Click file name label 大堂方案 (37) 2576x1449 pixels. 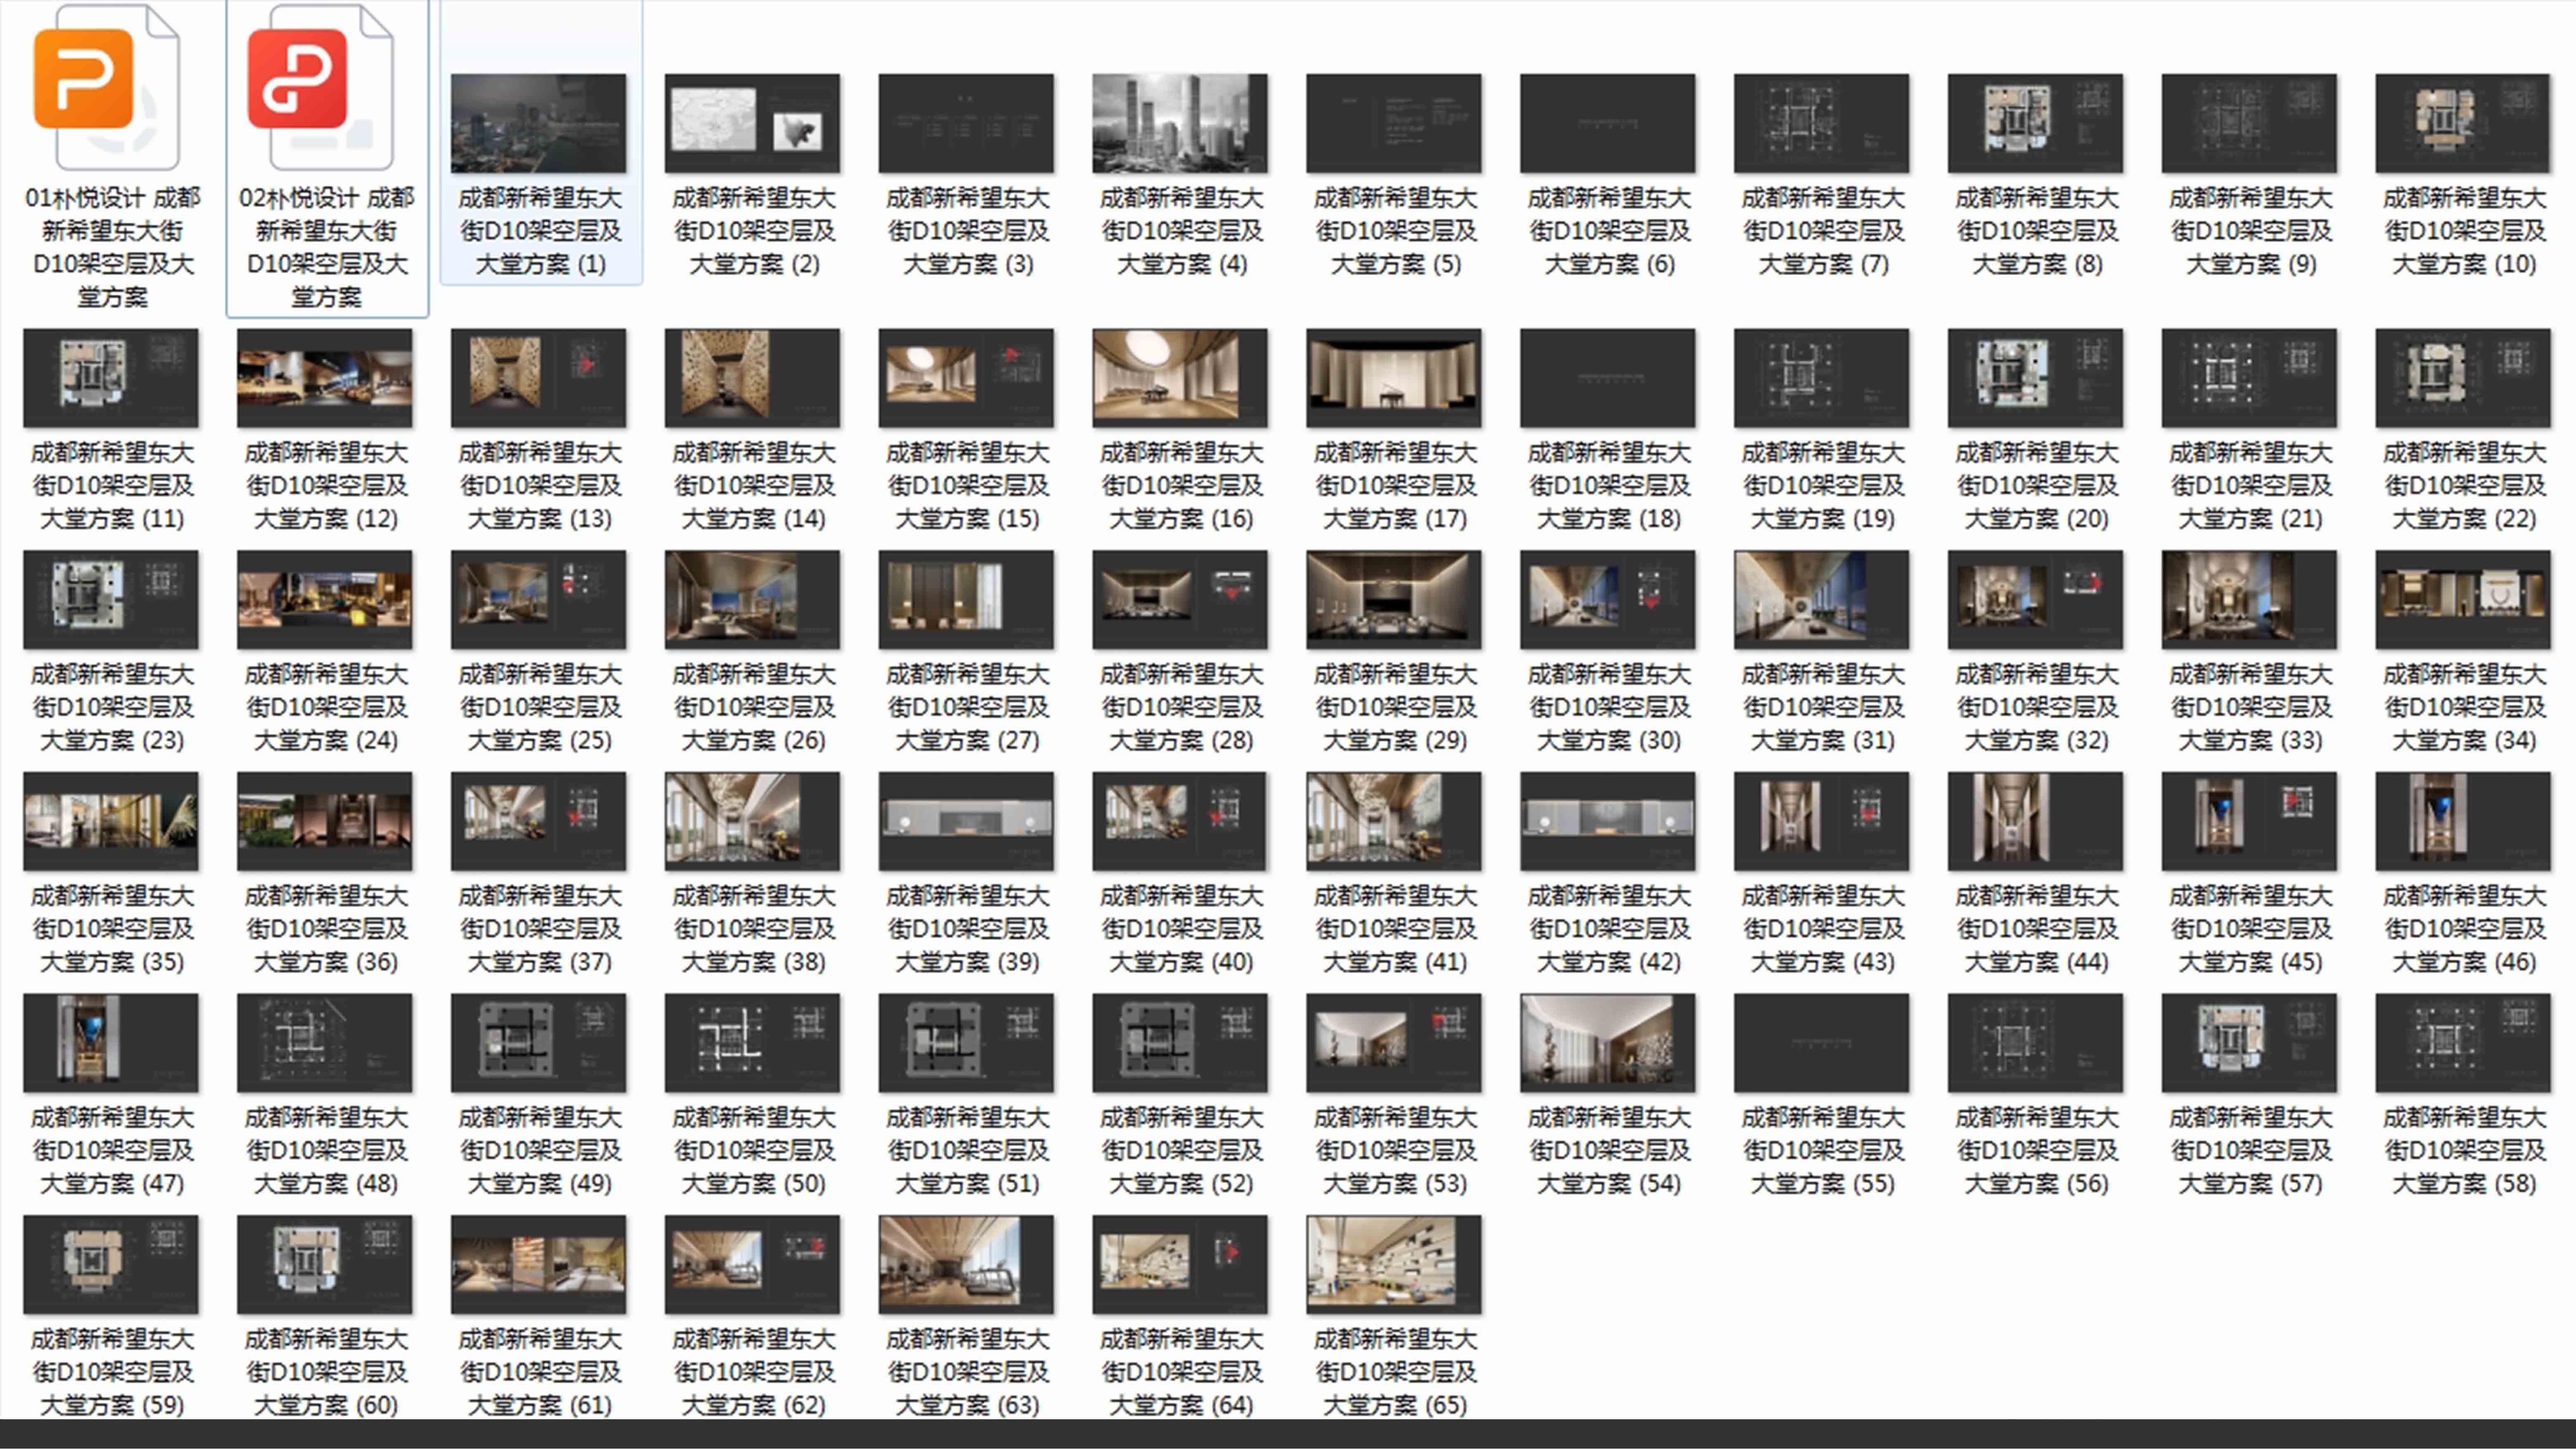[540, 929]
